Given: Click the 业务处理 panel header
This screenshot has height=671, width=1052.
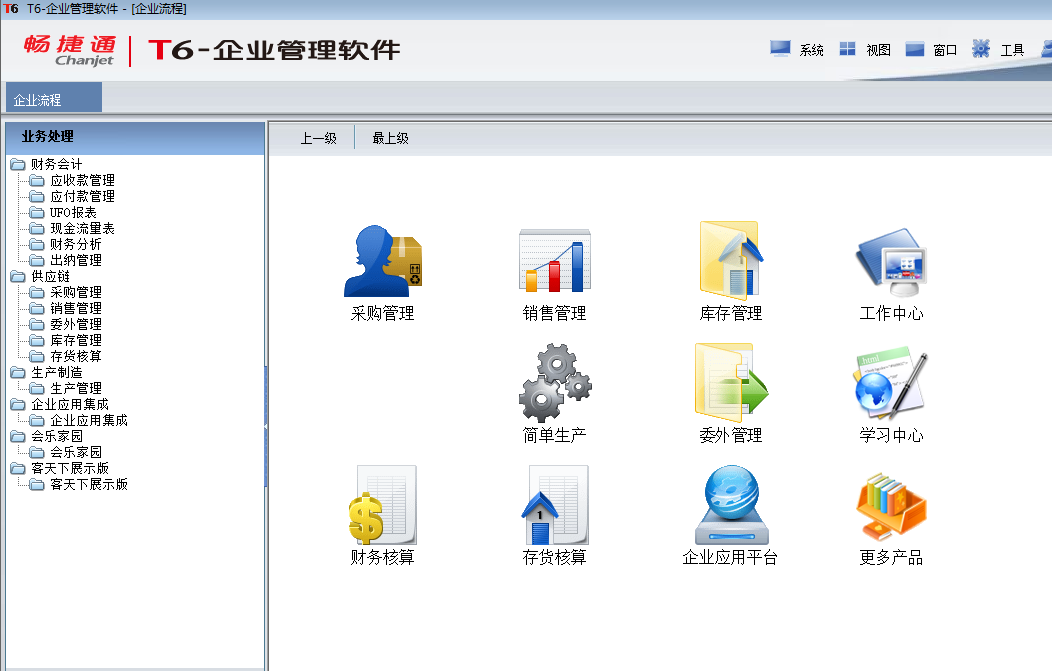Looking at the screenshot, I should [135, 138].
